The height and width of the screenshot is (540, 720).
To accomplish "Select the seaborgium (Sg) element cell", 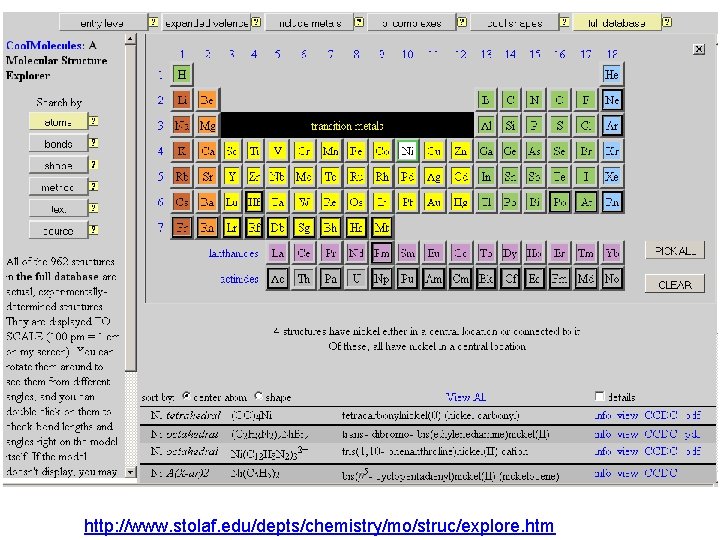I will [304, 227].
